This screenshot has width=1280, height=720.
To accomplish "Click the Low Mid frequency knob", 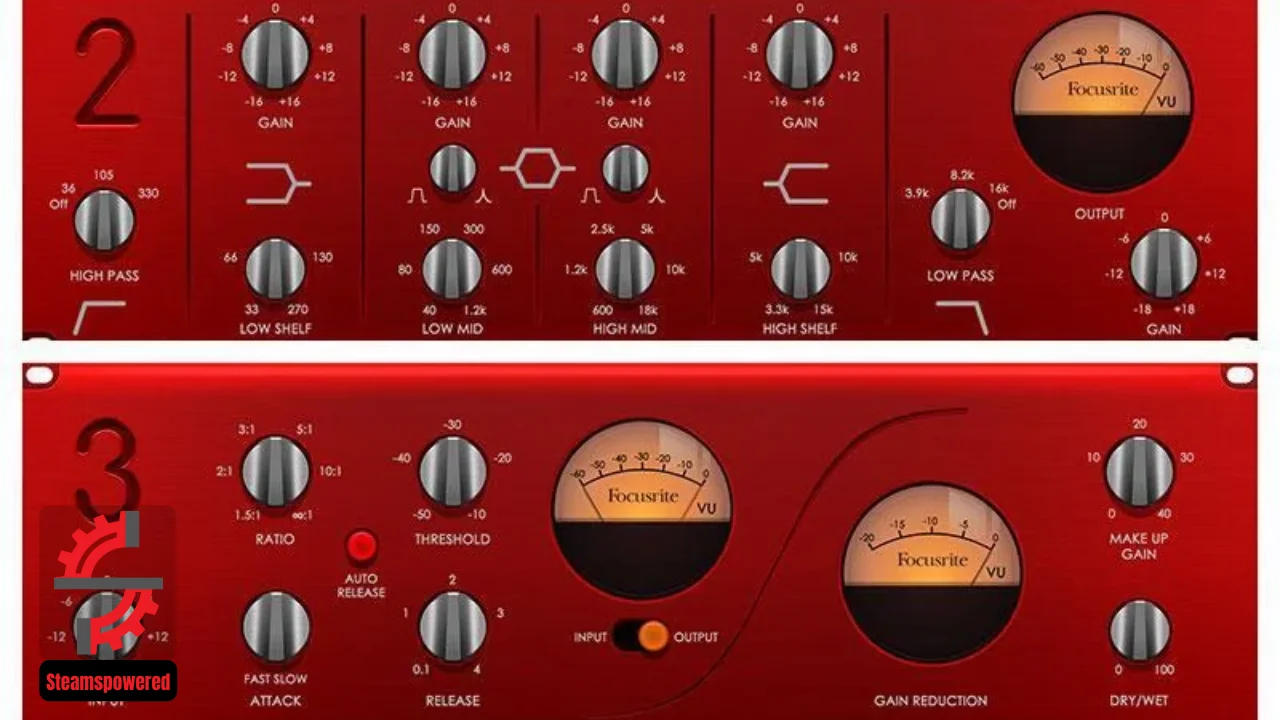I will coord(452,269).
